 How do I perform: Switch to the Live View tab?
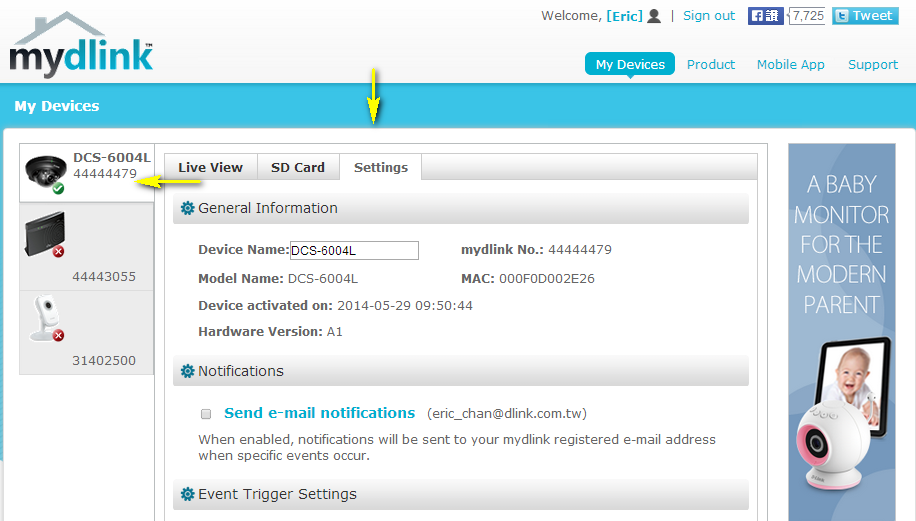pos(210,168)
